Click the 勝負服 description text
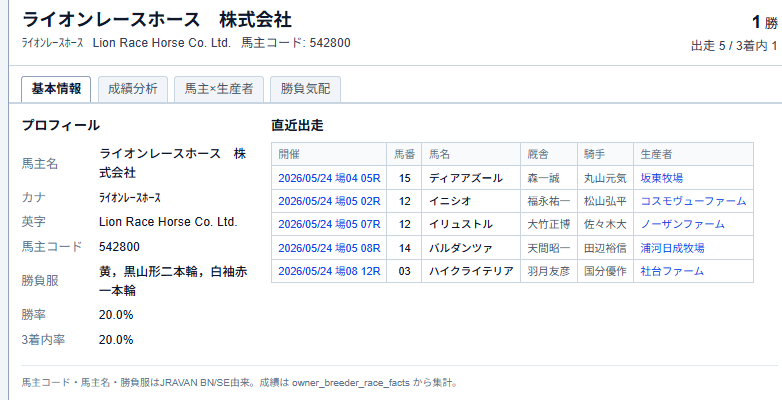Viewport: 782px width, 400px height. [x=174, y=281]
